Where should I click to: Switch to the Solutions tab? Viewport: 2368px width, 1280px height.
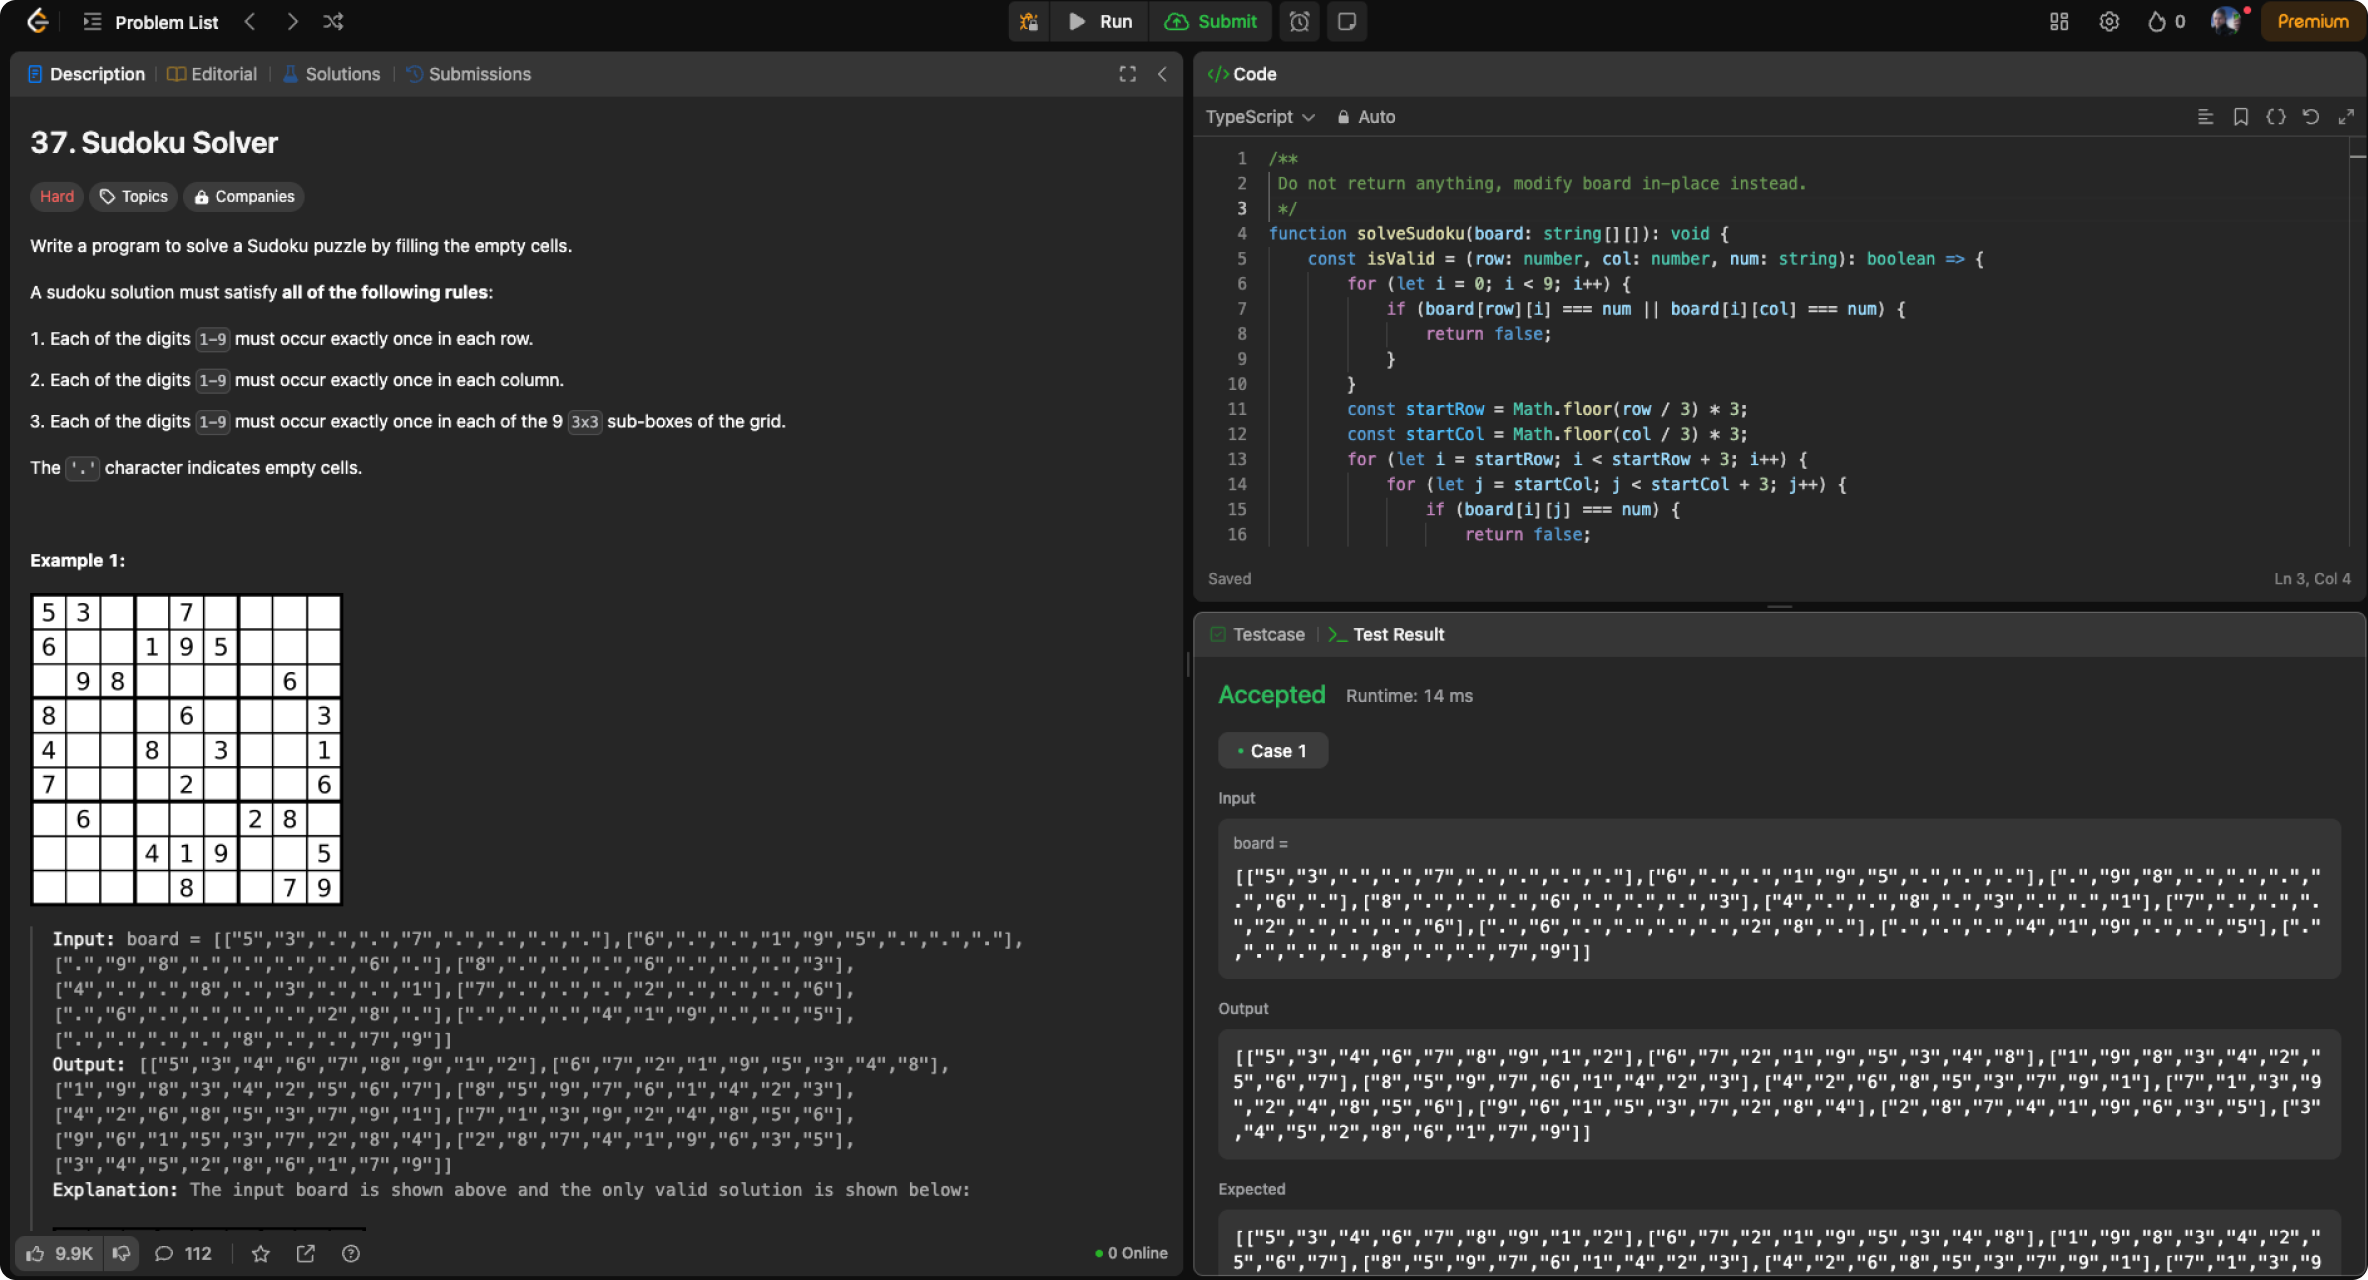pyautogui.click(x=331, y=74)
